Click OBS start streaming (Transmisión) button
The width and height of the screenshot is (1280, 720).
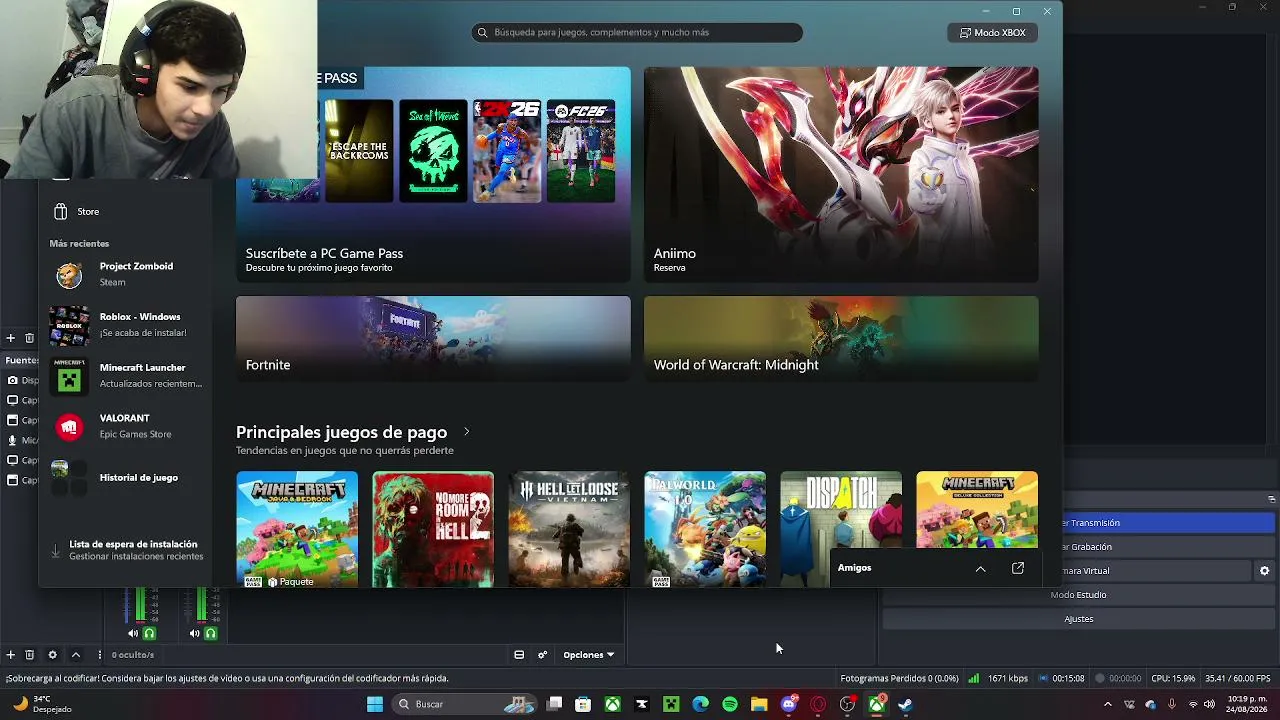pos(1168,523)
